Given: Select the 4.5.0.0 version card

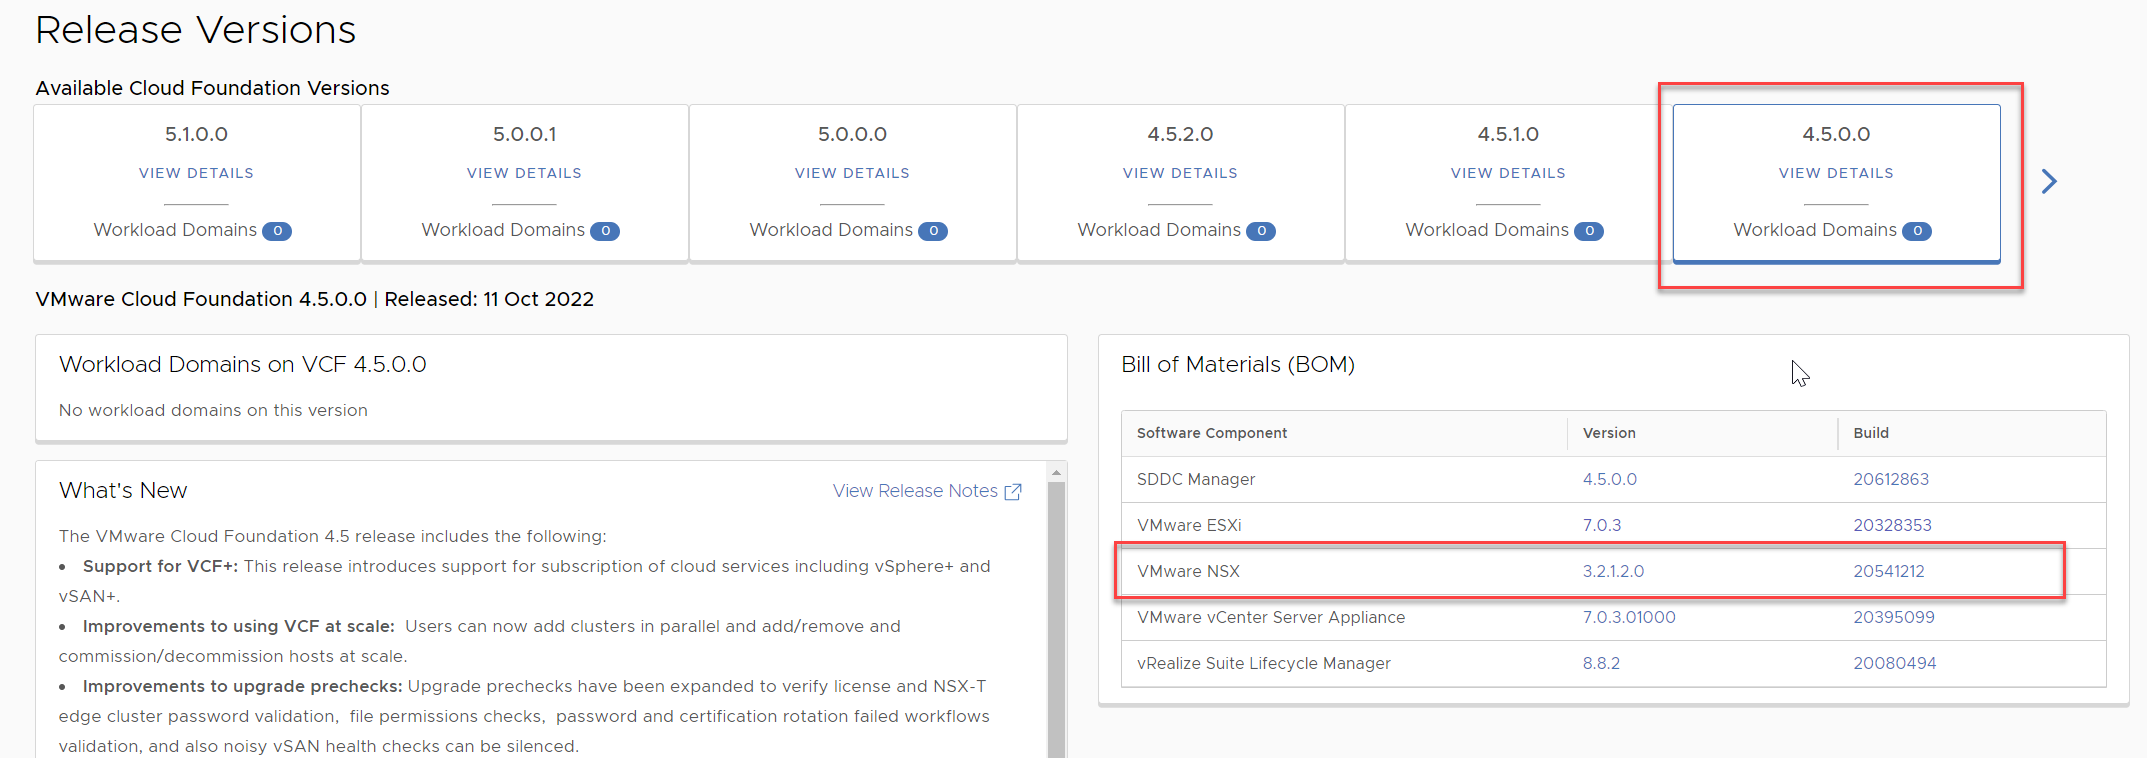Looking at the screenshot, I should pos(1837,183).
